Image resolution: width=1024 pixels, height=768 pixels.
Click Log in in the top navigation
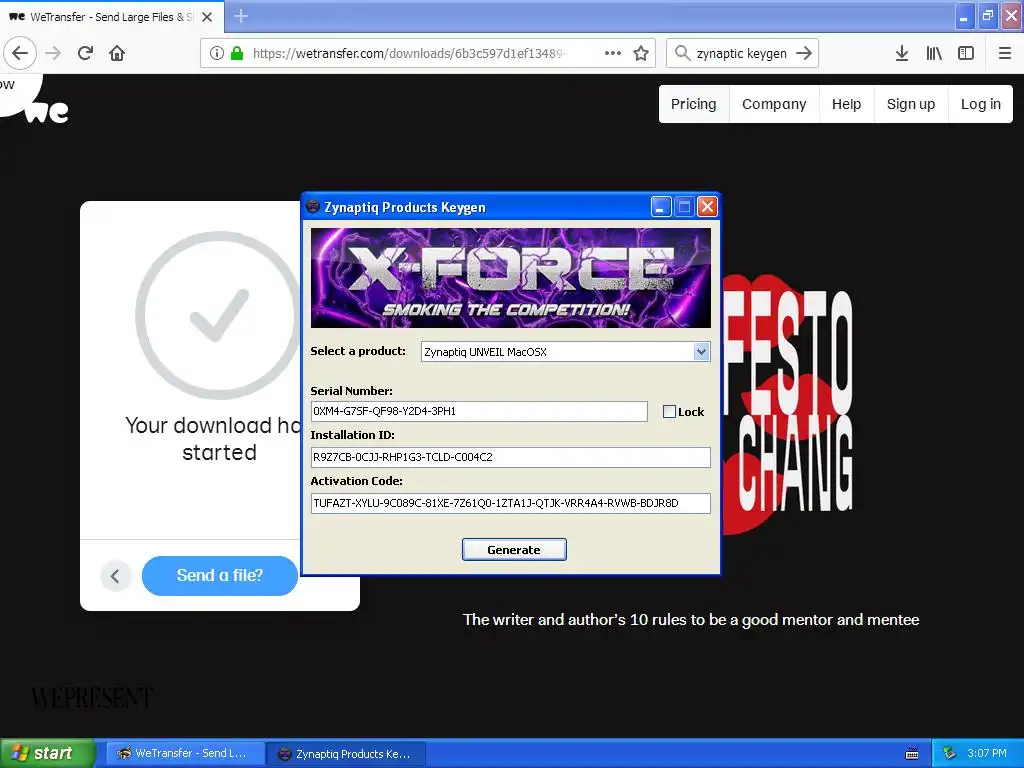pos(980,104)
